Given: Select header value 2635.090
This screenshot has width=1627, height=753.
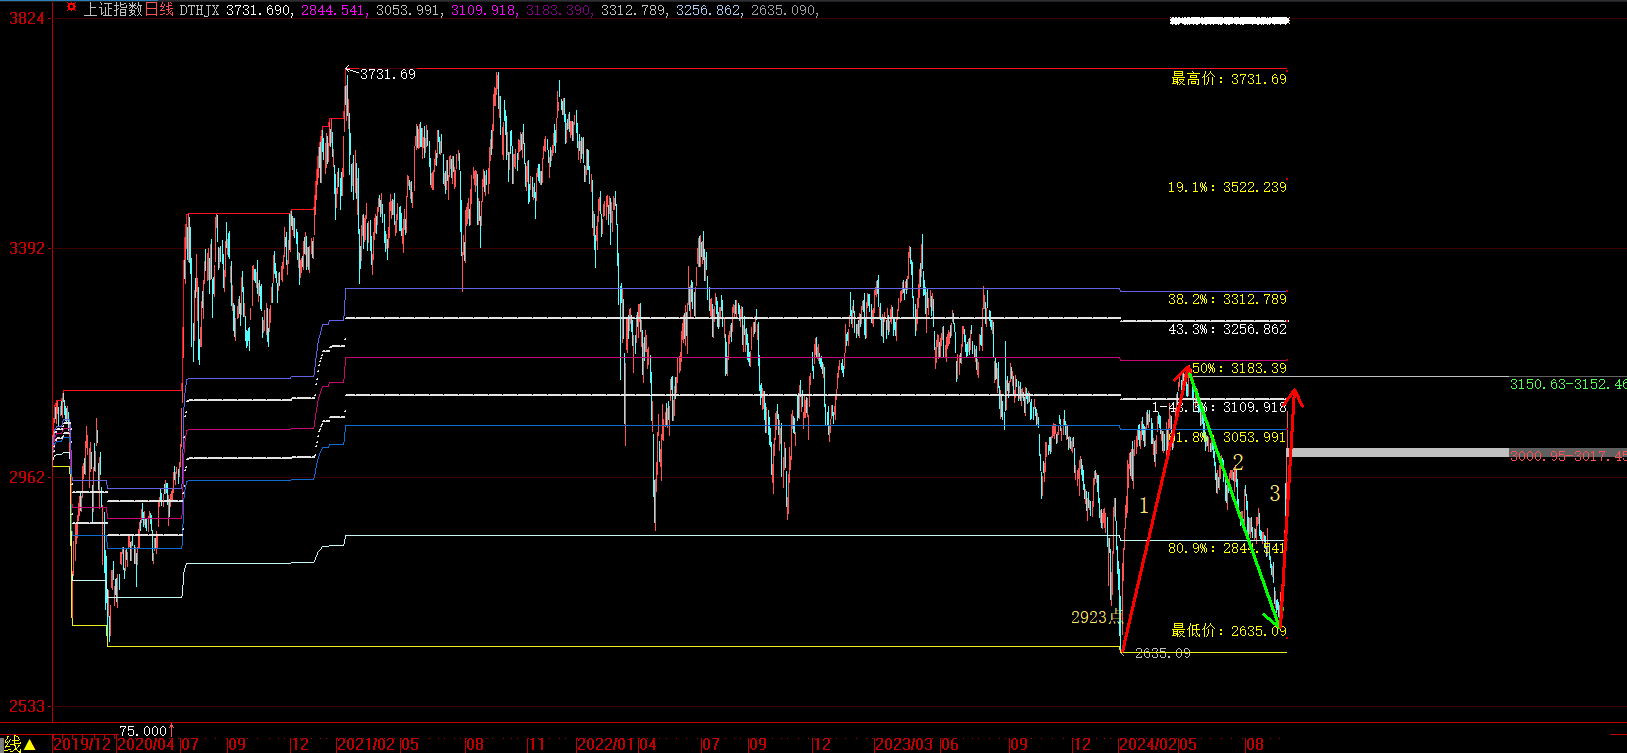Looking at the screenshot, I should [x=784, y=10].
